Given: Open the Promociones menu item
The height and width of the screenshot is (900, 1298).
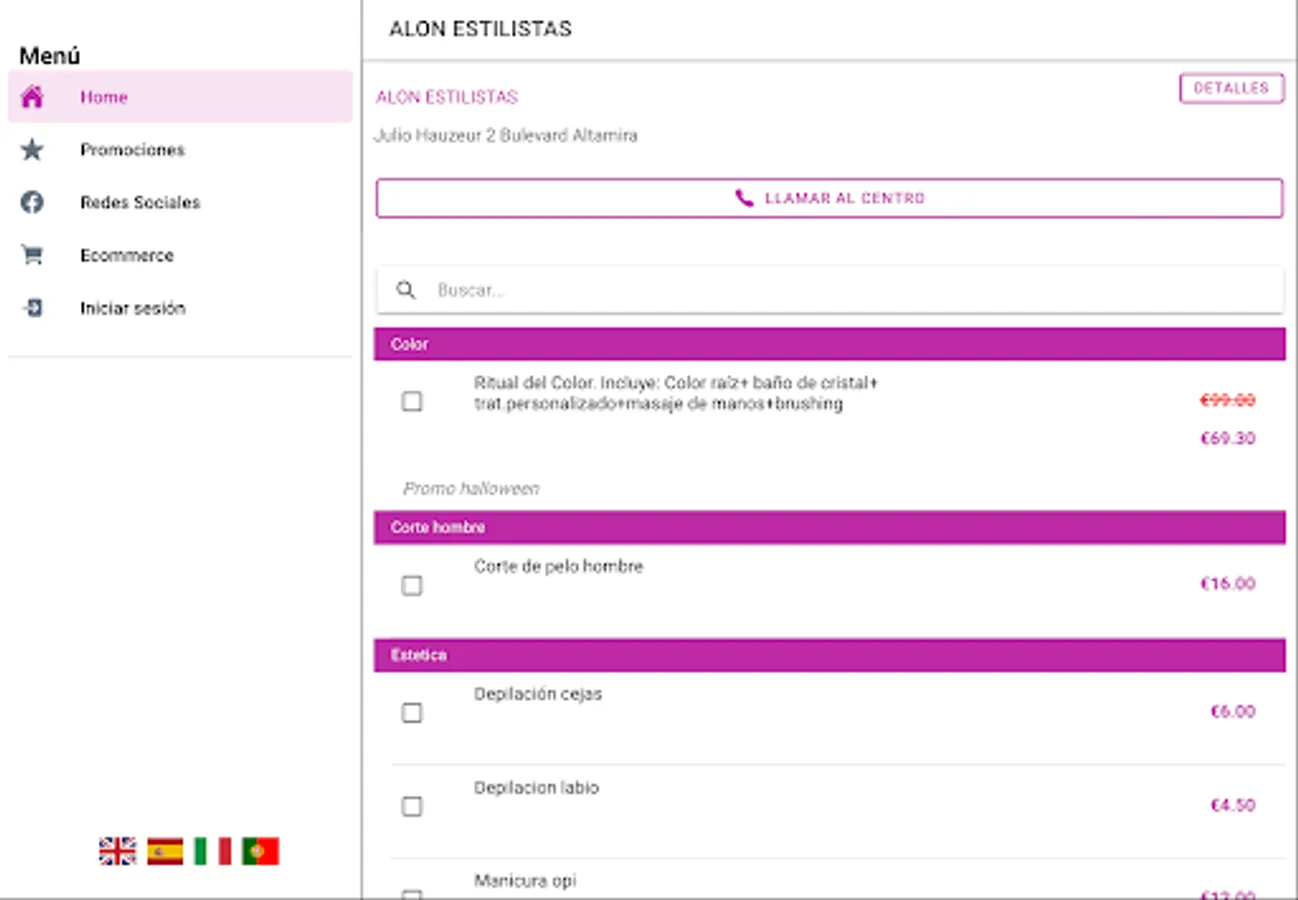Looking at the screenshot, I should coord(133,150).
